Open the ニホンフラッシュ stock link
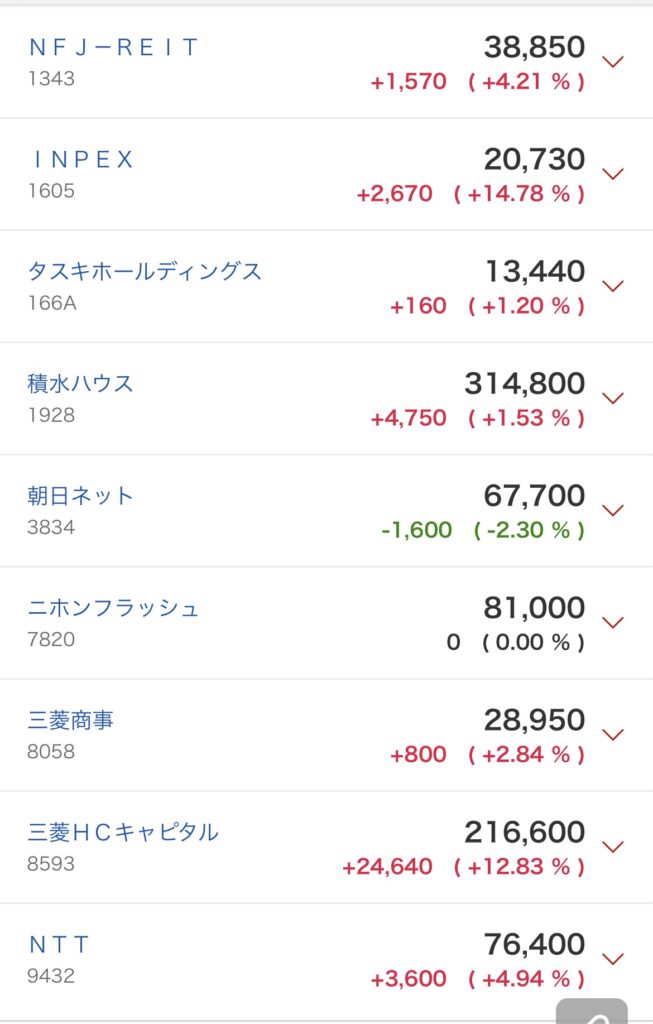 (113, 608)
